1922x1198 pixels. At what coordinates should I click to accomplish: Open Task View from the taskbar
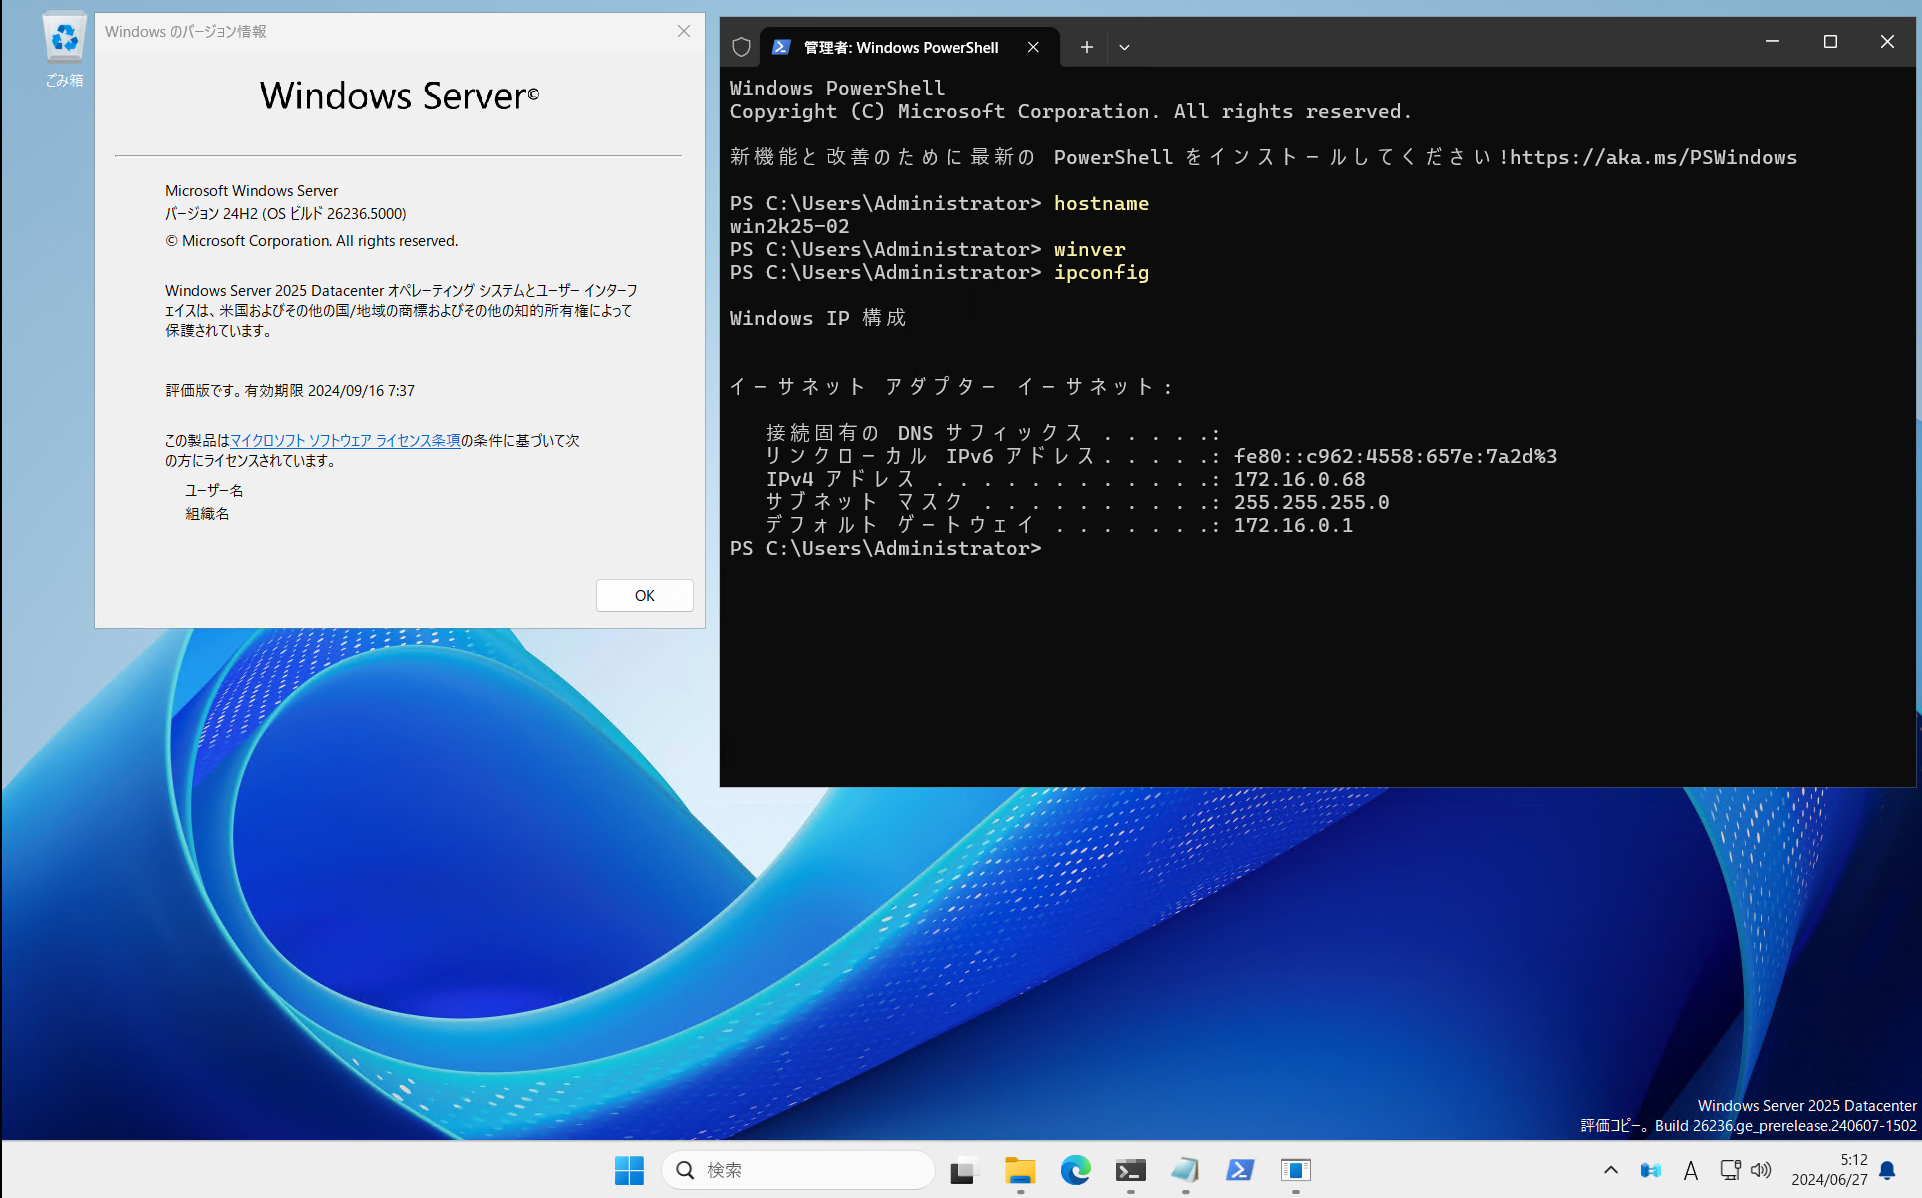(963, 1170)
